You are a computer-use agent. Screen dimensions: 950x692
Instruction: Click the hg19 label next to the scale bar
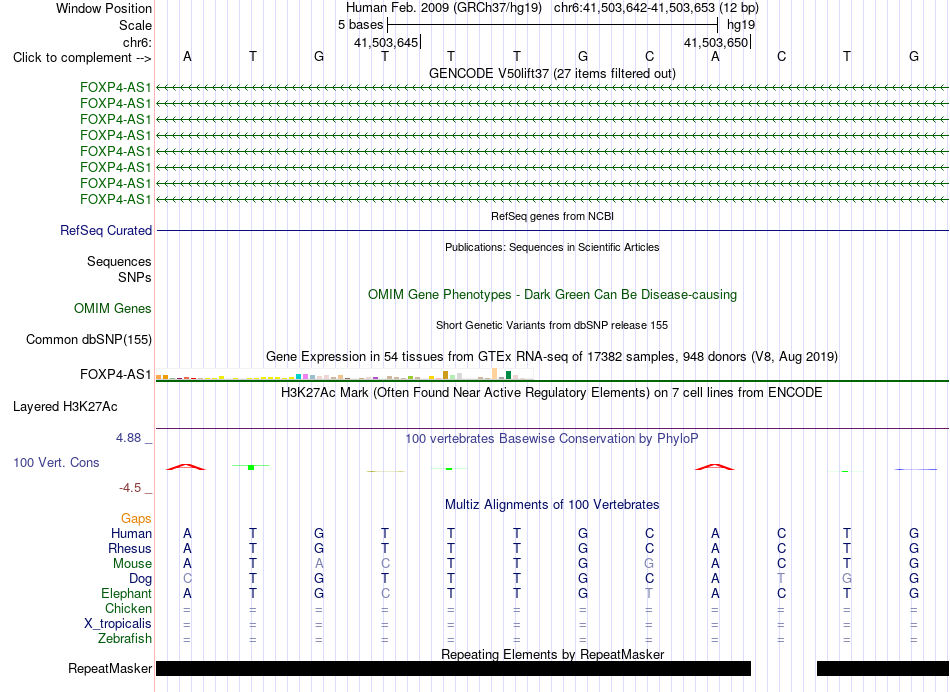[x=741, y=25]
